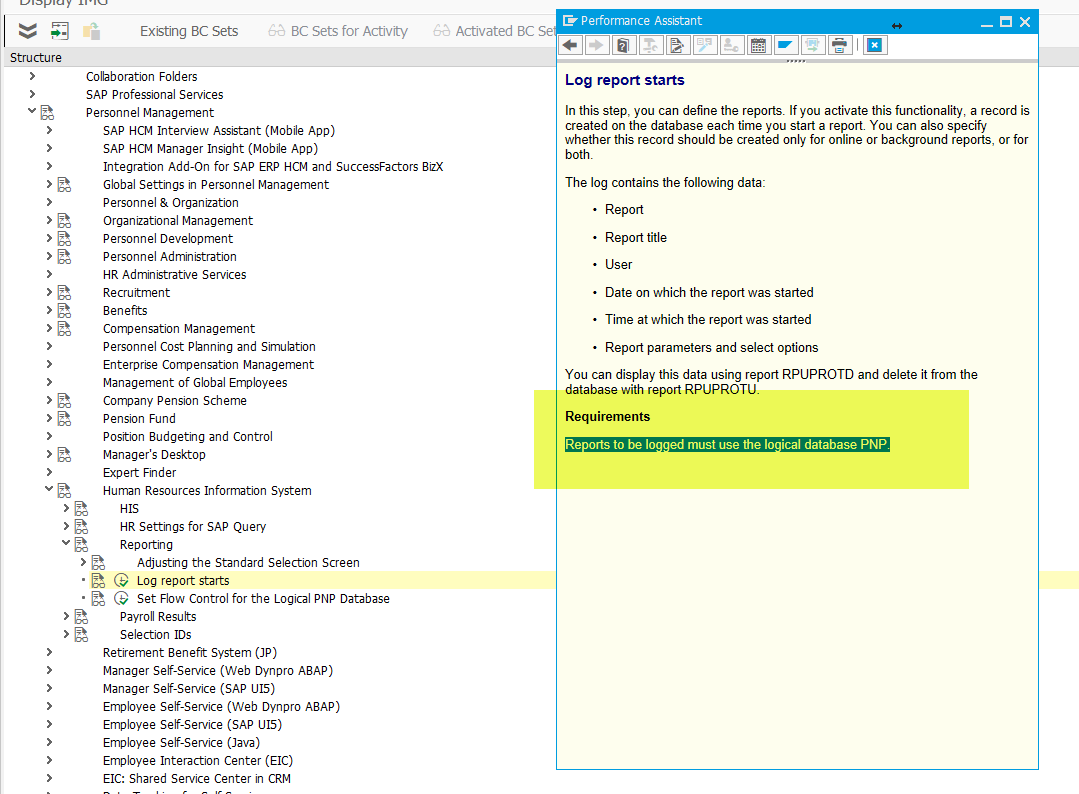The width and height of the screenshot is (1079, 794).
Task: Print the Performance Assistant help text
Action: [840, 45]
